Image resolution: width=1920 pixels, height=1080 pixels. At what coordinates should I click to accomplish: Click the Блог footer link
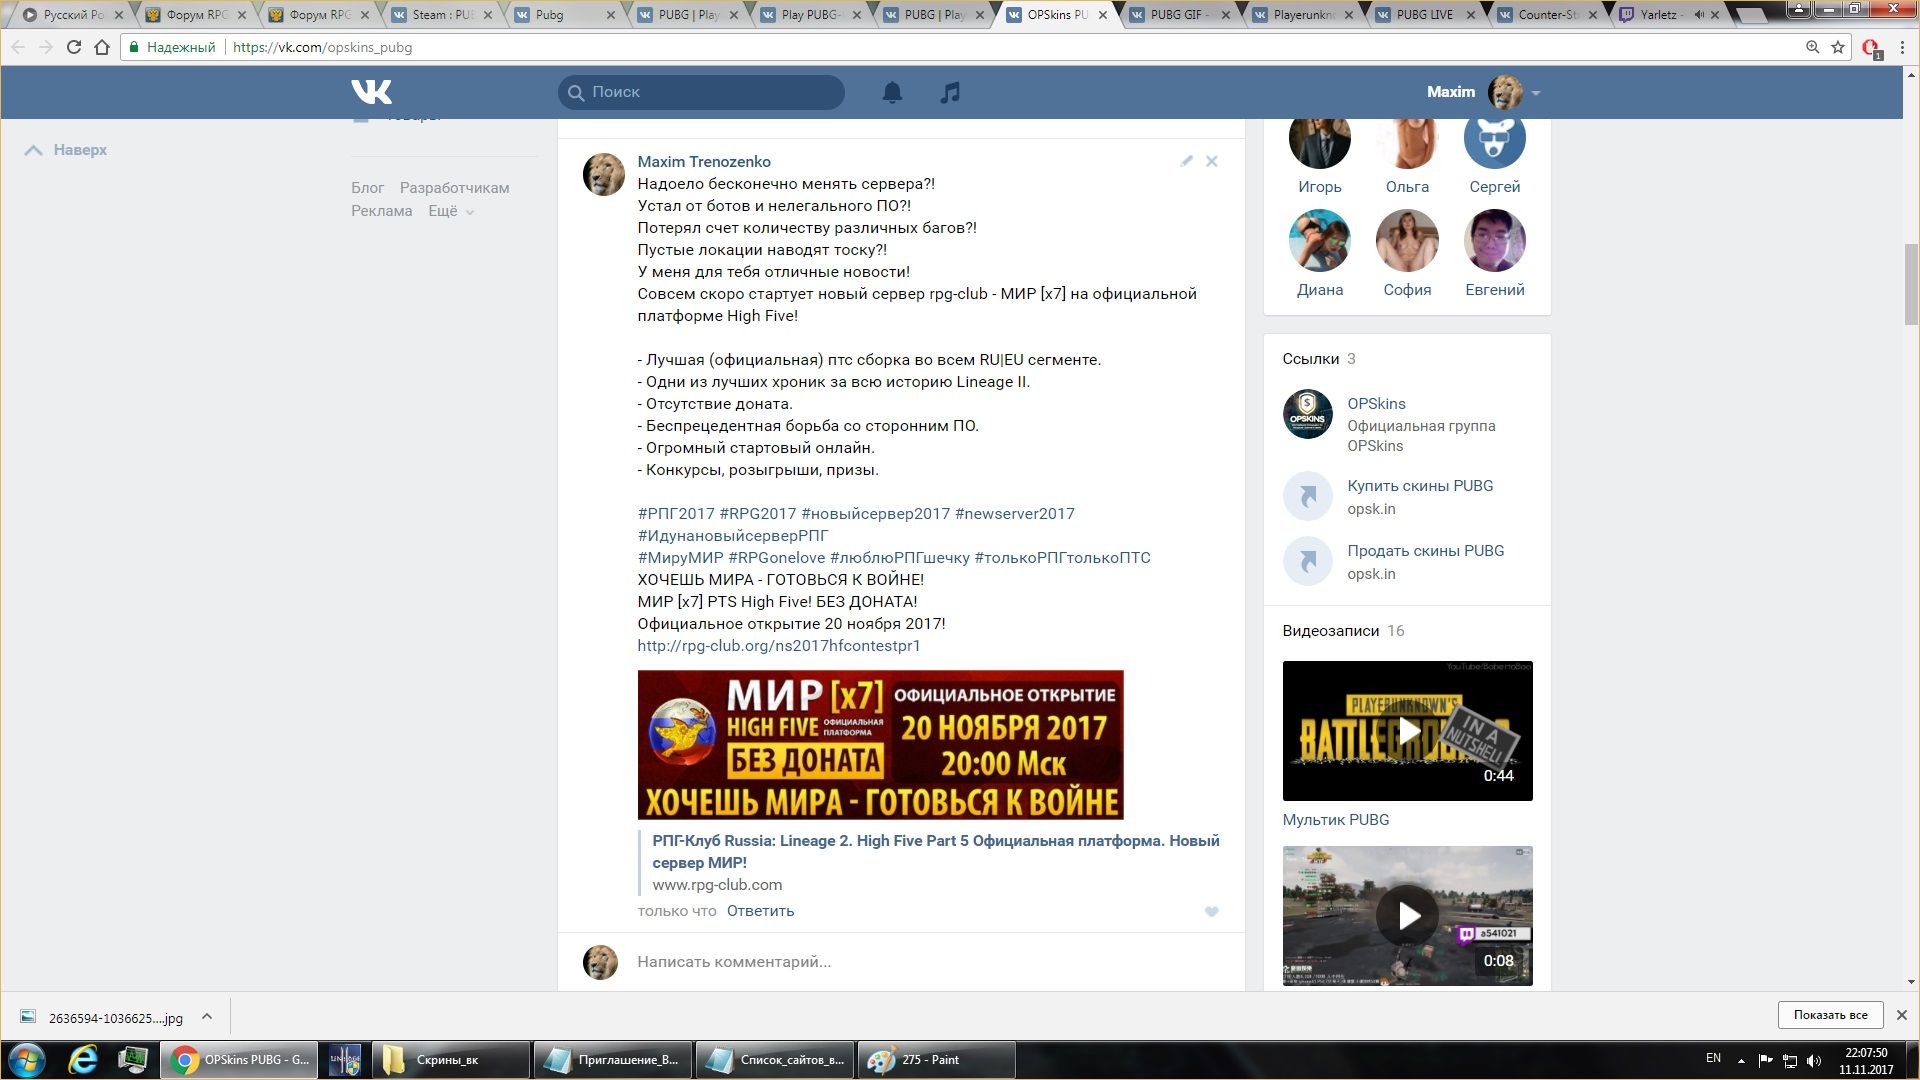[367, 188]
